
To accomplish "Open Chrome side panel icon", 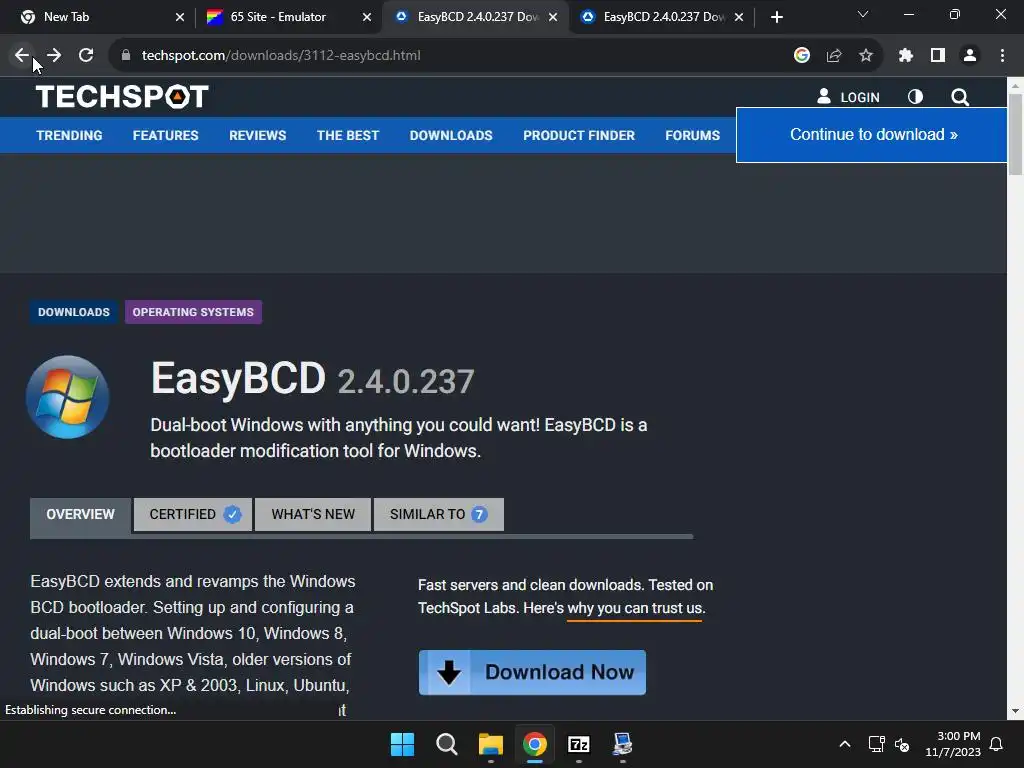I will tap(938, 56).
